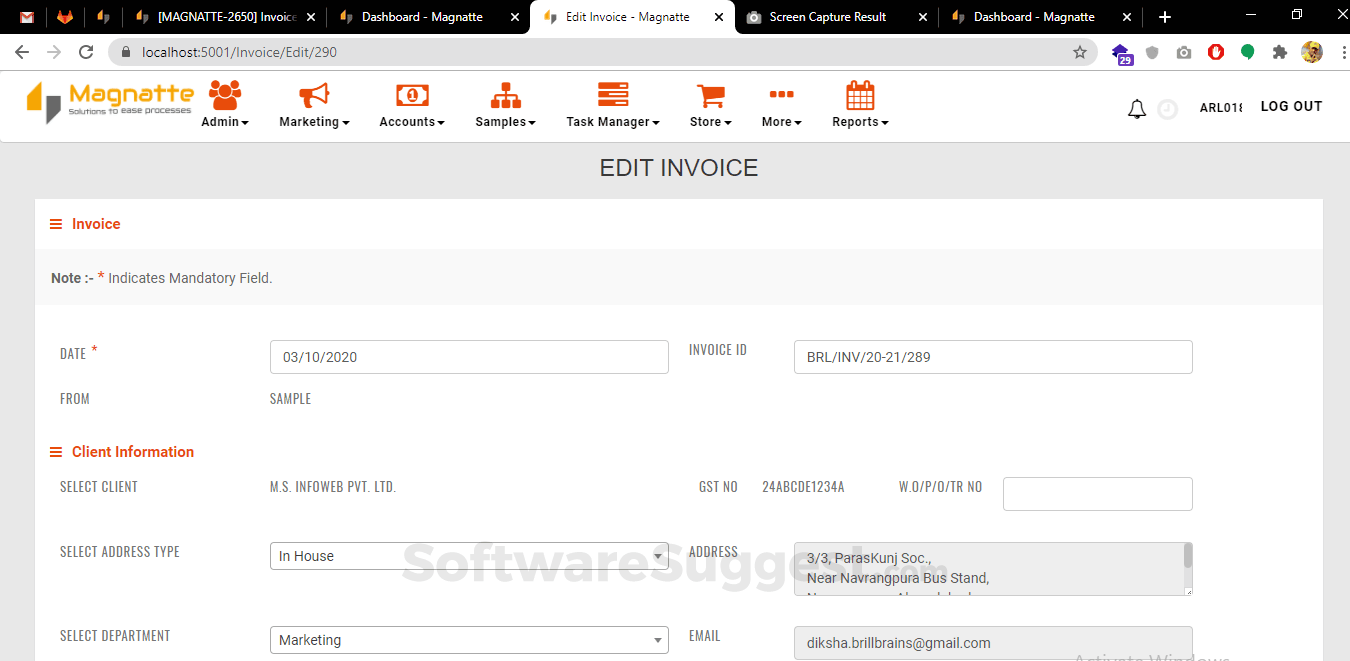Viewport: 1350px width, 661px height.
Task: Click the Accounts money icon
Action: tap(412, 96)
